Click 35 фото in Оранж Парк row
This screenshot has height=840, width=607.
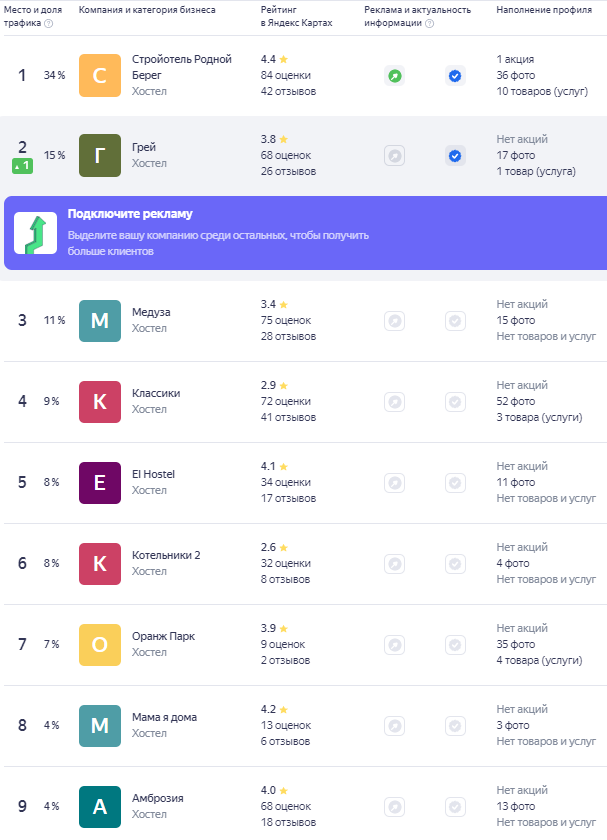(515, 644)
